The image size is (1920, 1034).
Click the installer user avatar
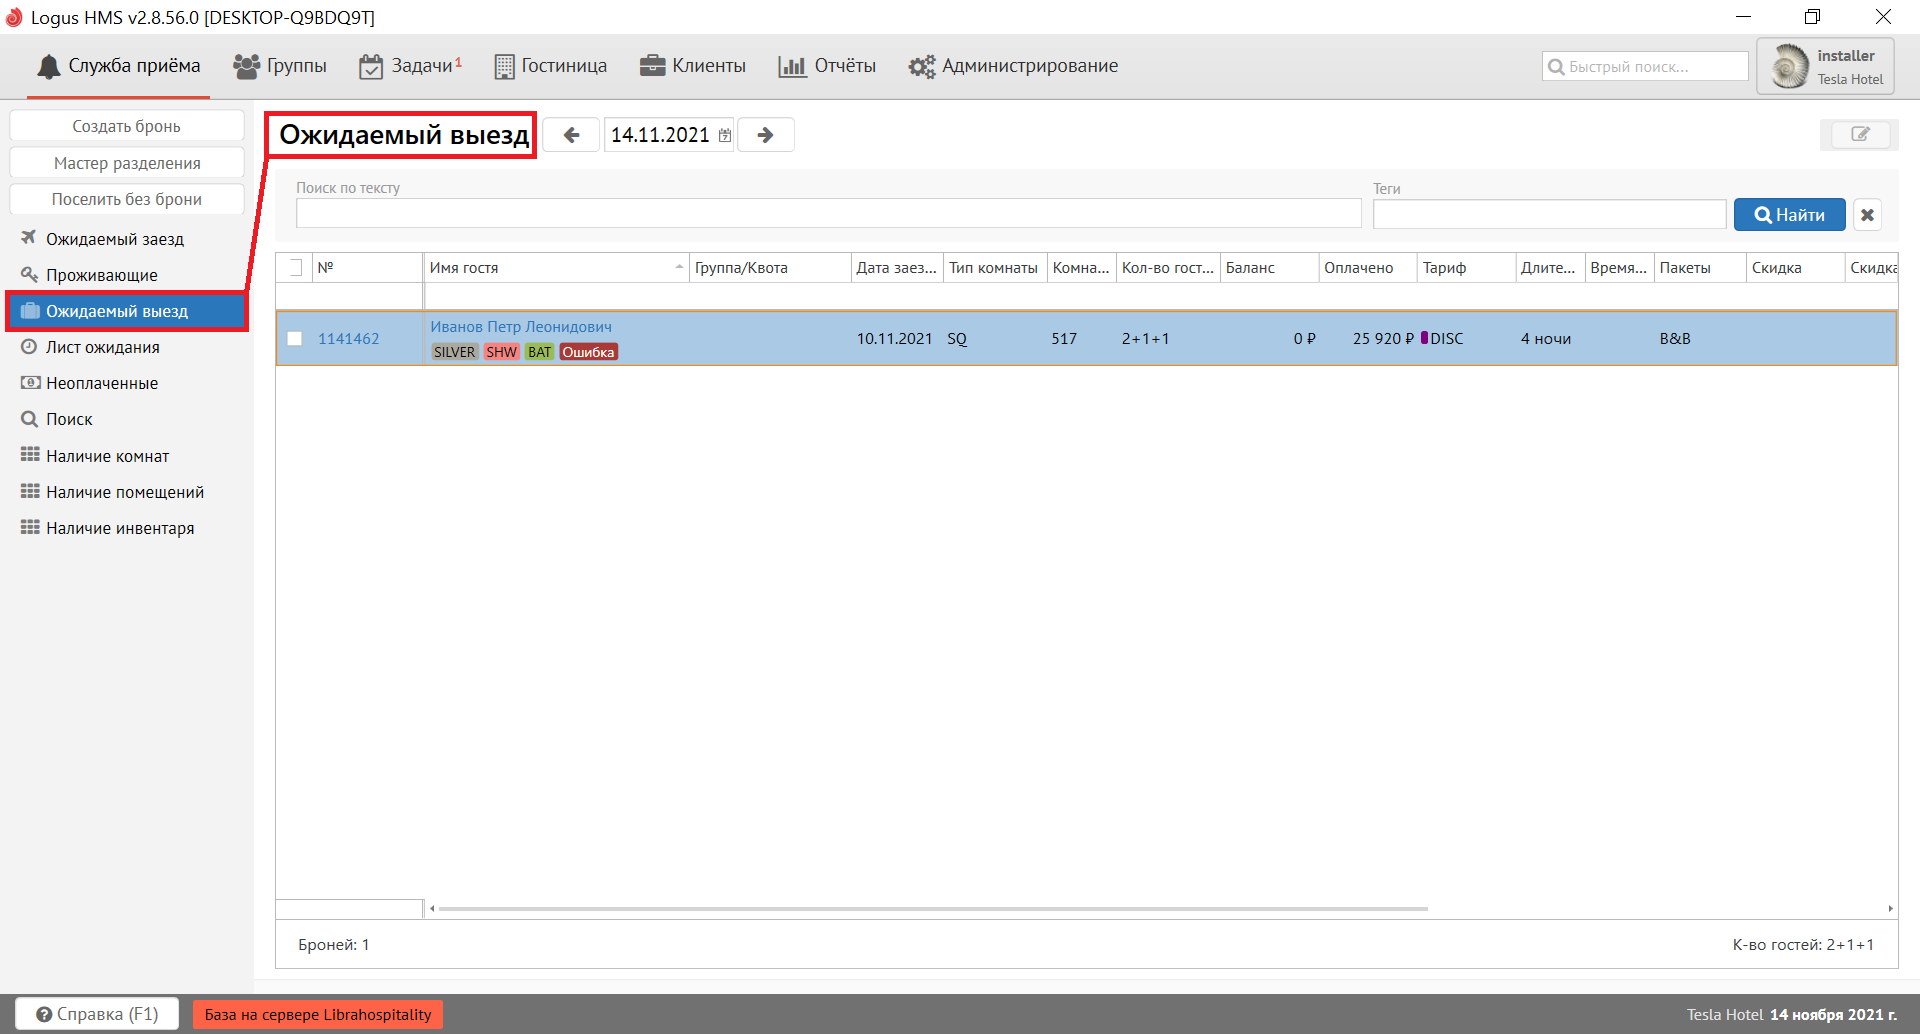(x=1789, y=67)
